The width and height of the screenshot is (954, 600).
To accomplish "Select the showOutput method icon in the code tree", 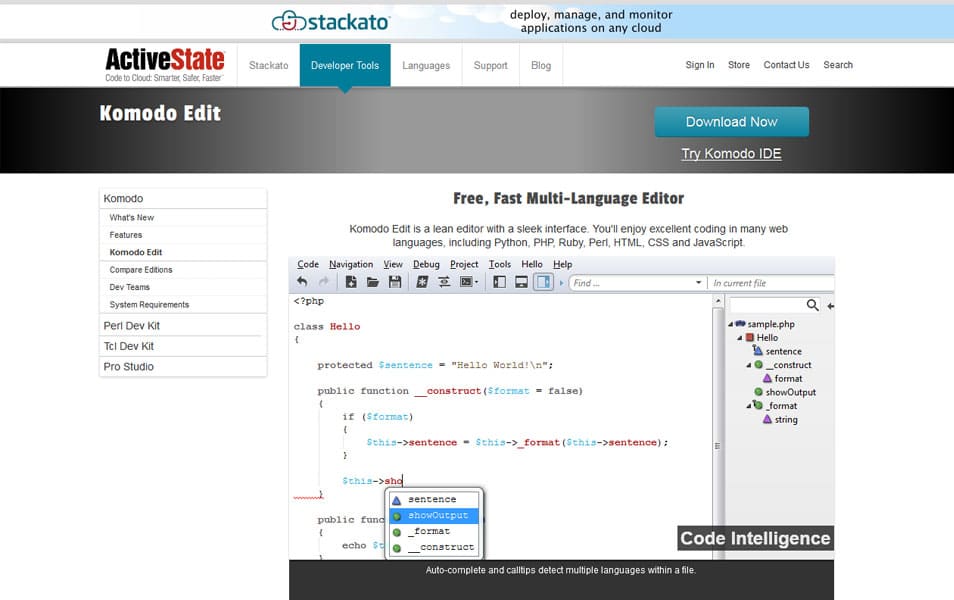I will tap(758, 392).
